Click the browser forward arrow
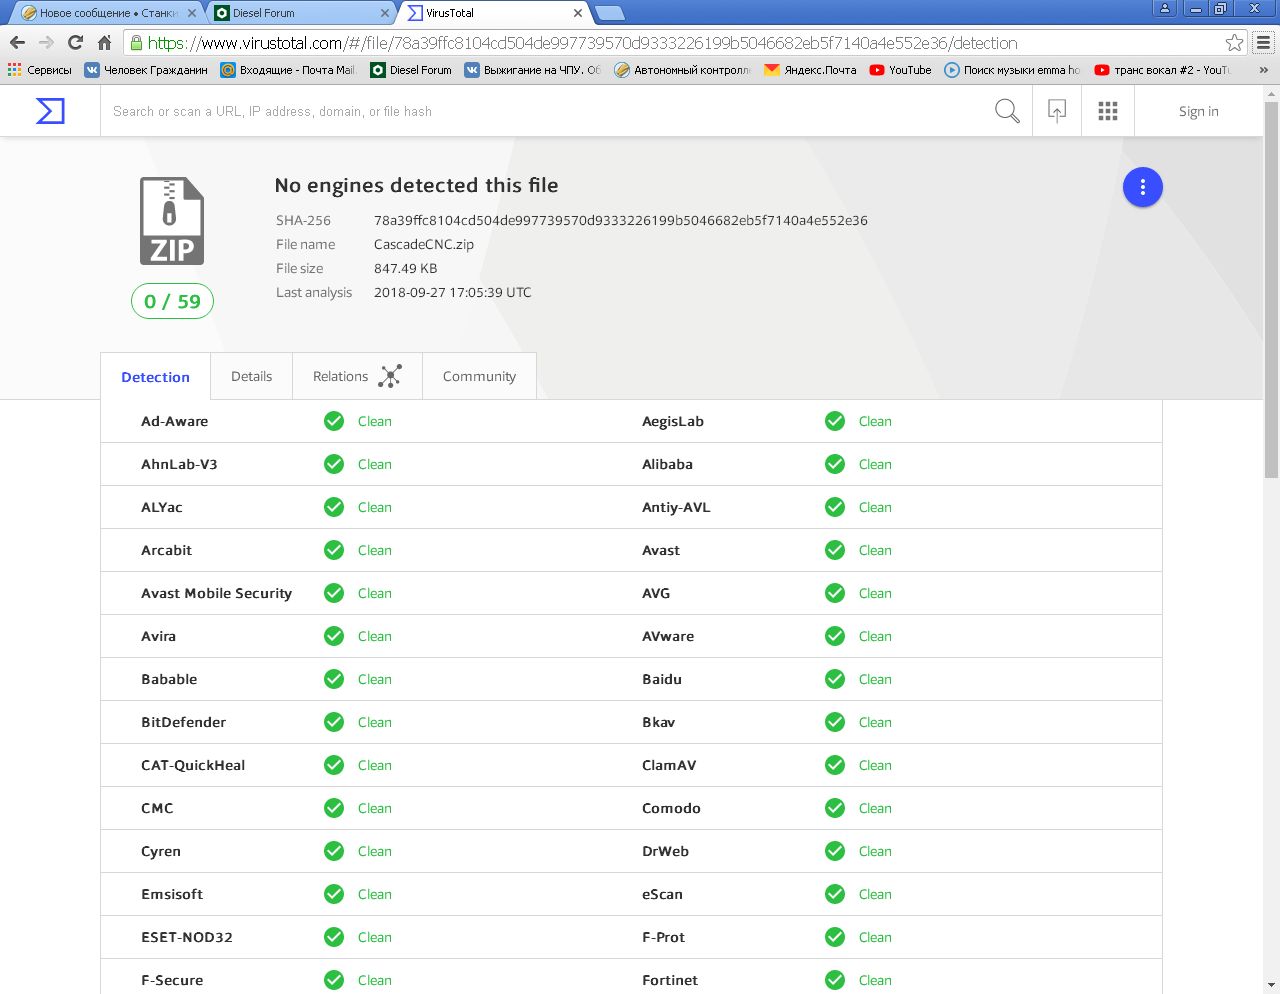Image resolution: width=1280 pixels, height=994 pixels. click(46, 42)
